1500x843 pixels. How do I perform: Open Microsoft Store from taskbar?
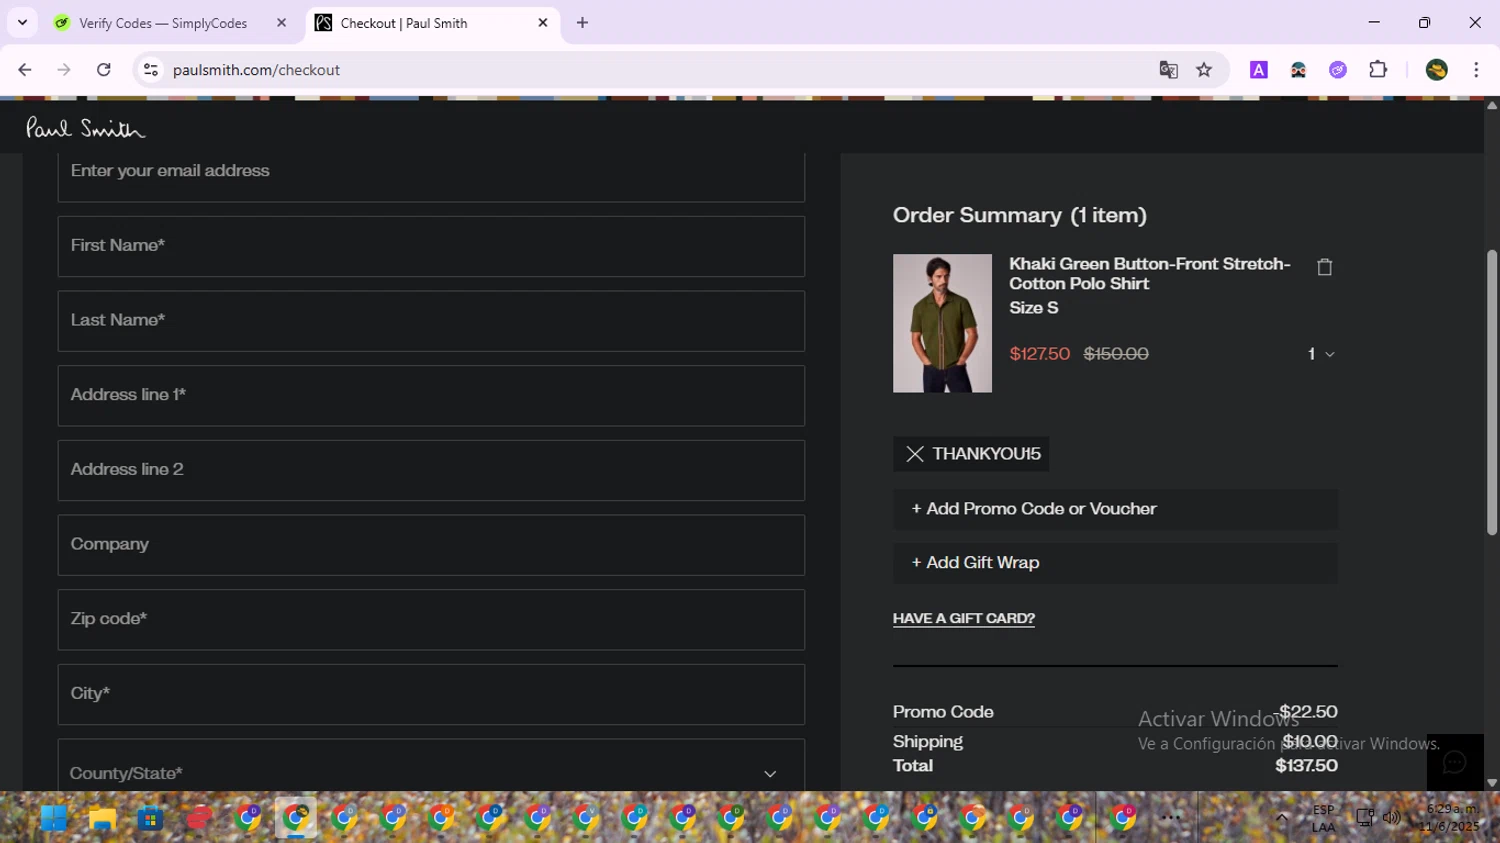pos(150,818)
